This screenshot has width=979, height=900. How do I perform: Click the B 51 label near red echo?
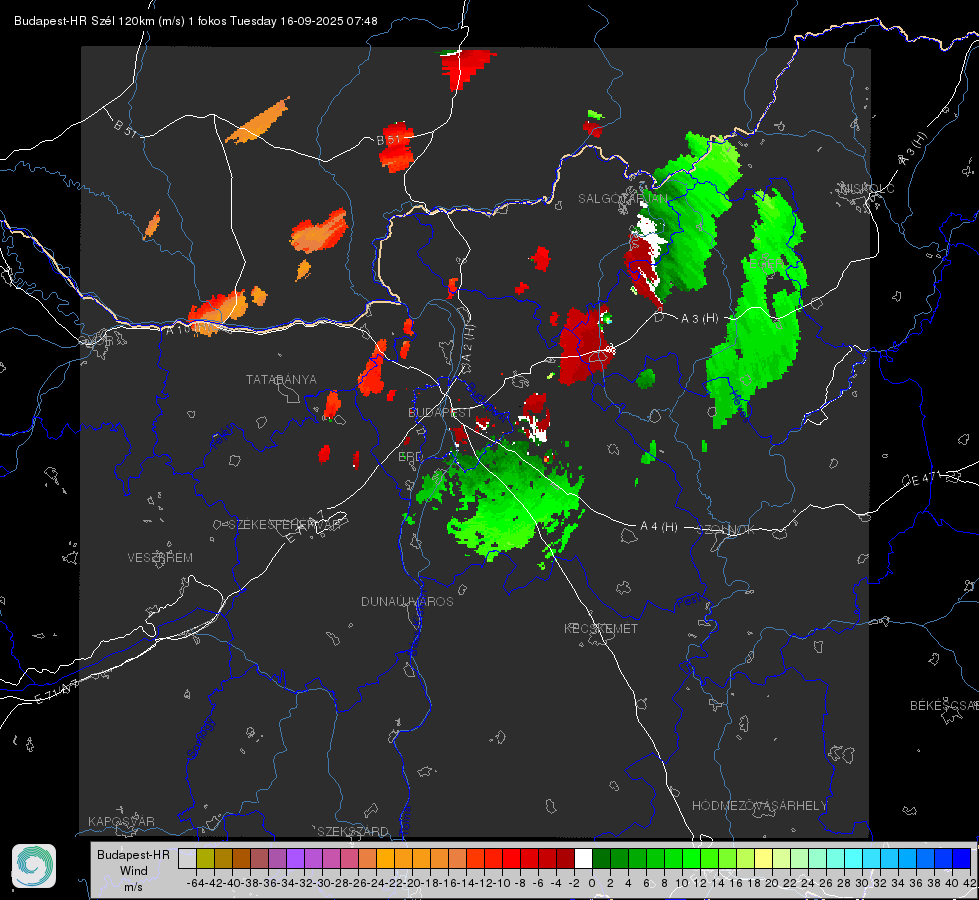(388, 140)
